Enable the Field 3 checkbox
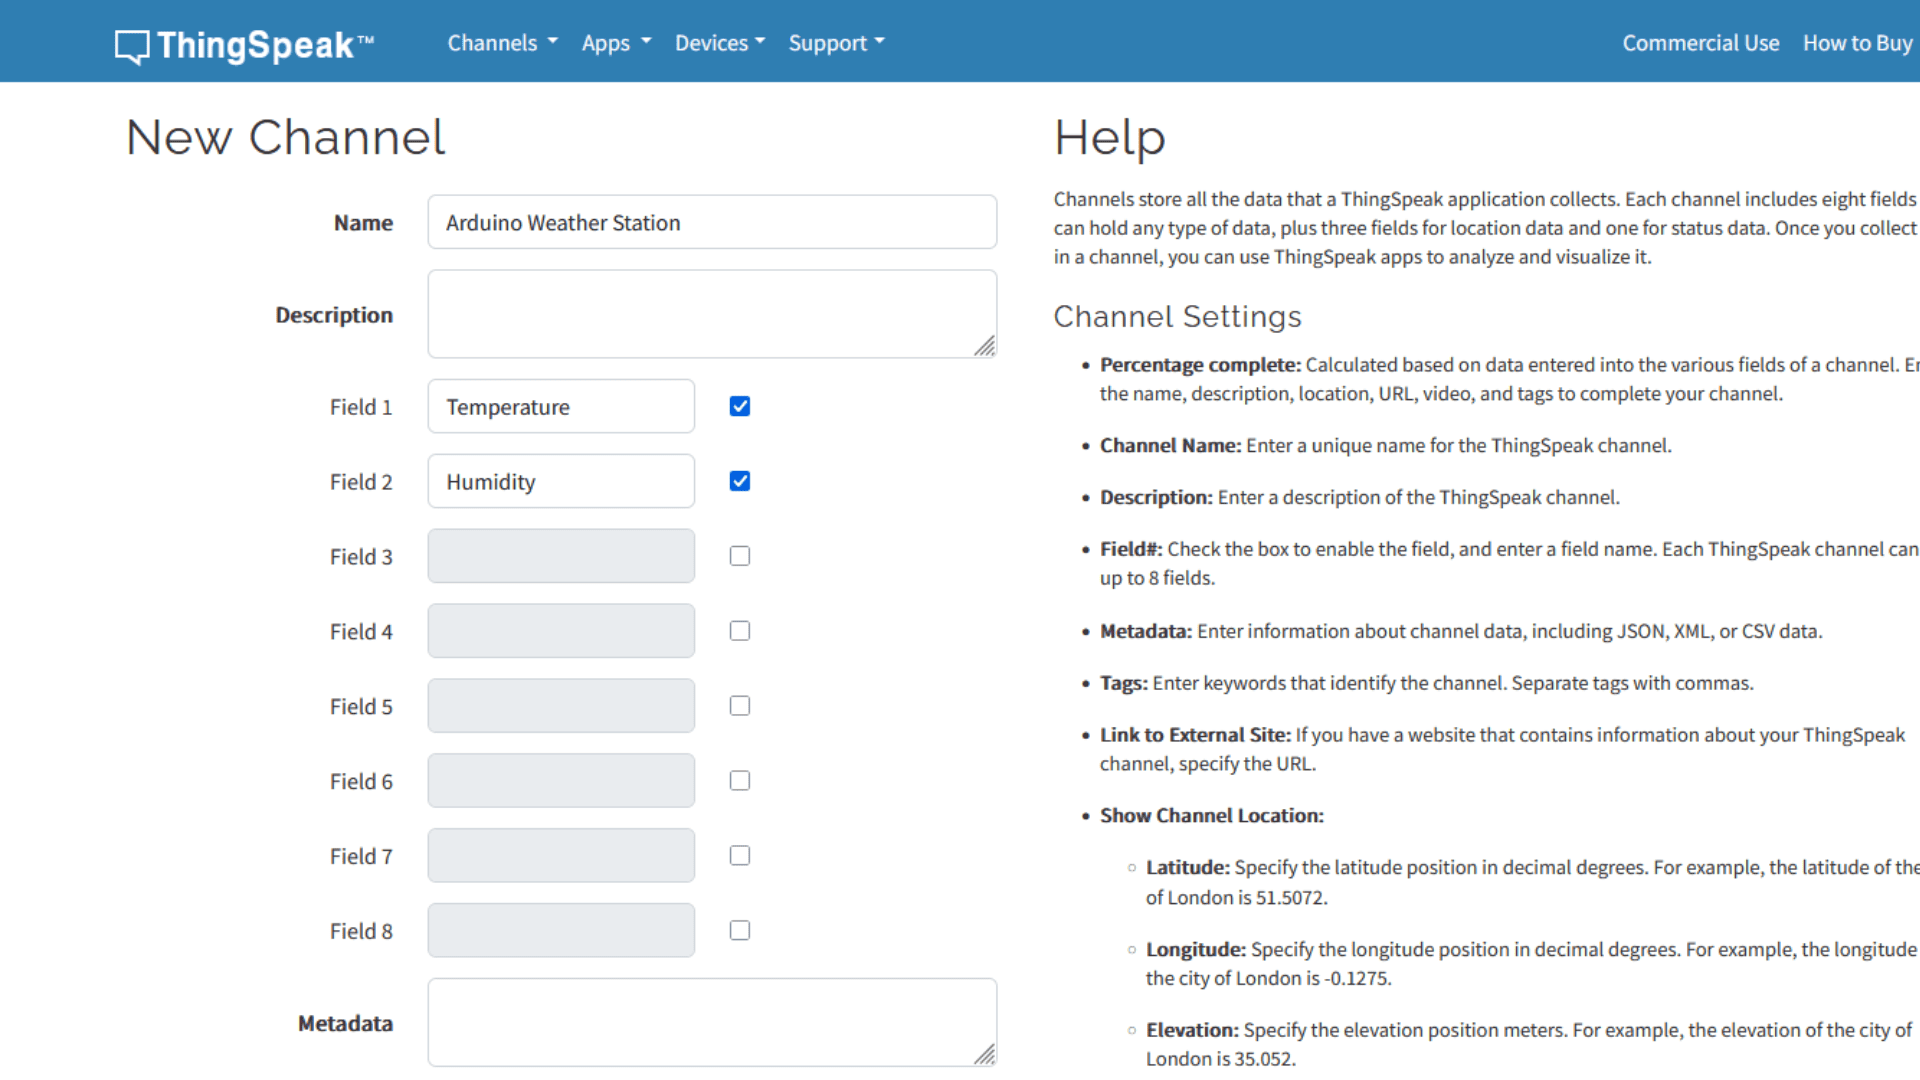 click(740, 556)
